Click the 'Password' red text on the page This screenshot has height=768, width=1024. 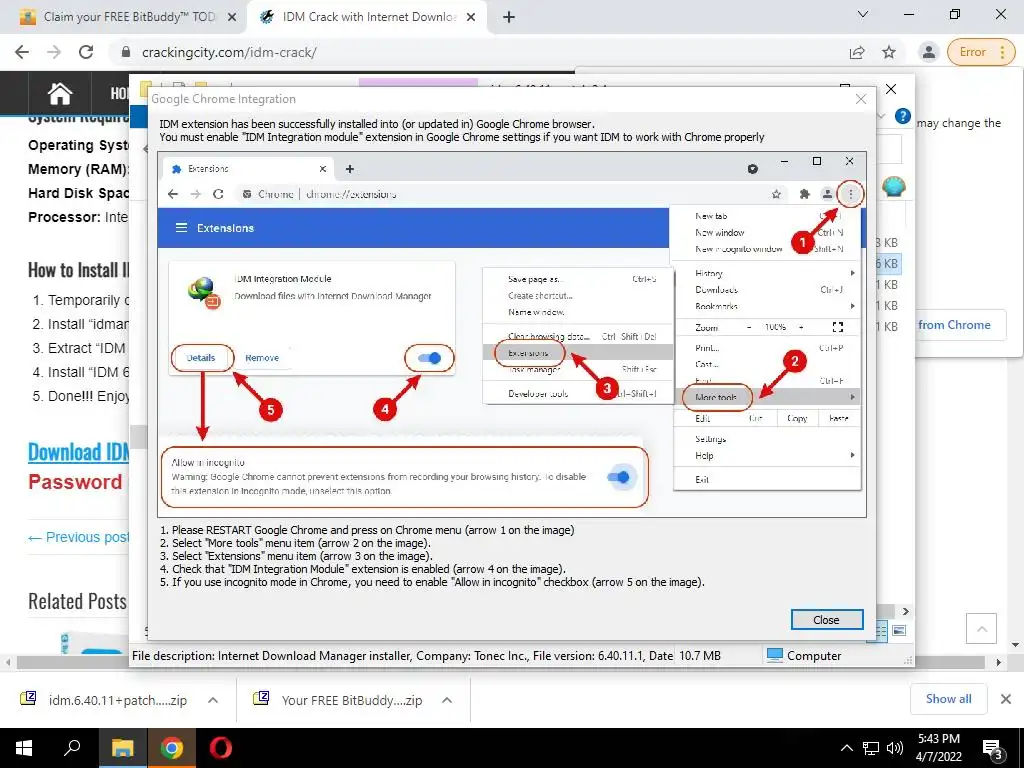coord(75,482)
